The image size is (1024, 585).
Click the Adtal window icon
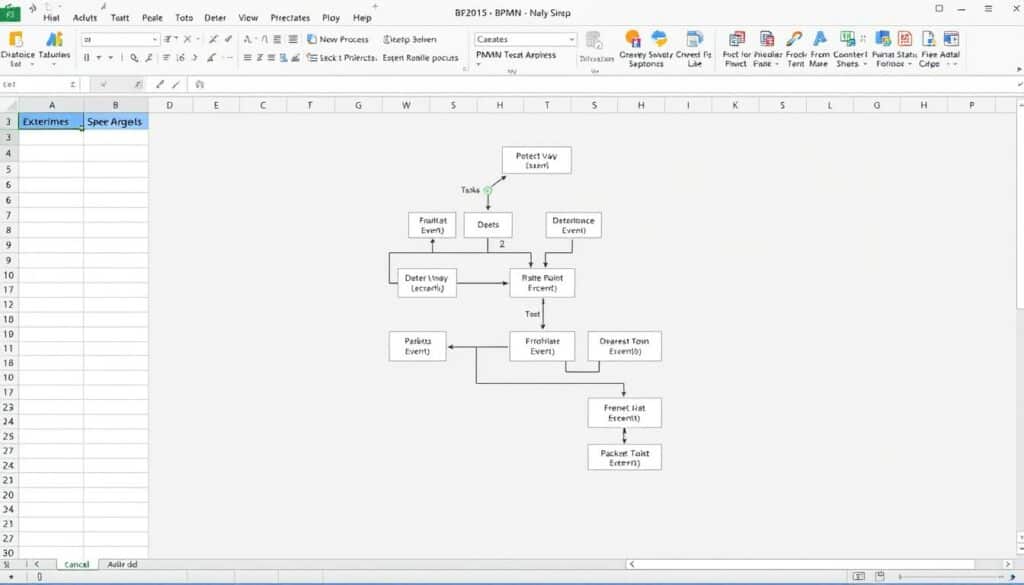pos(952,39)
